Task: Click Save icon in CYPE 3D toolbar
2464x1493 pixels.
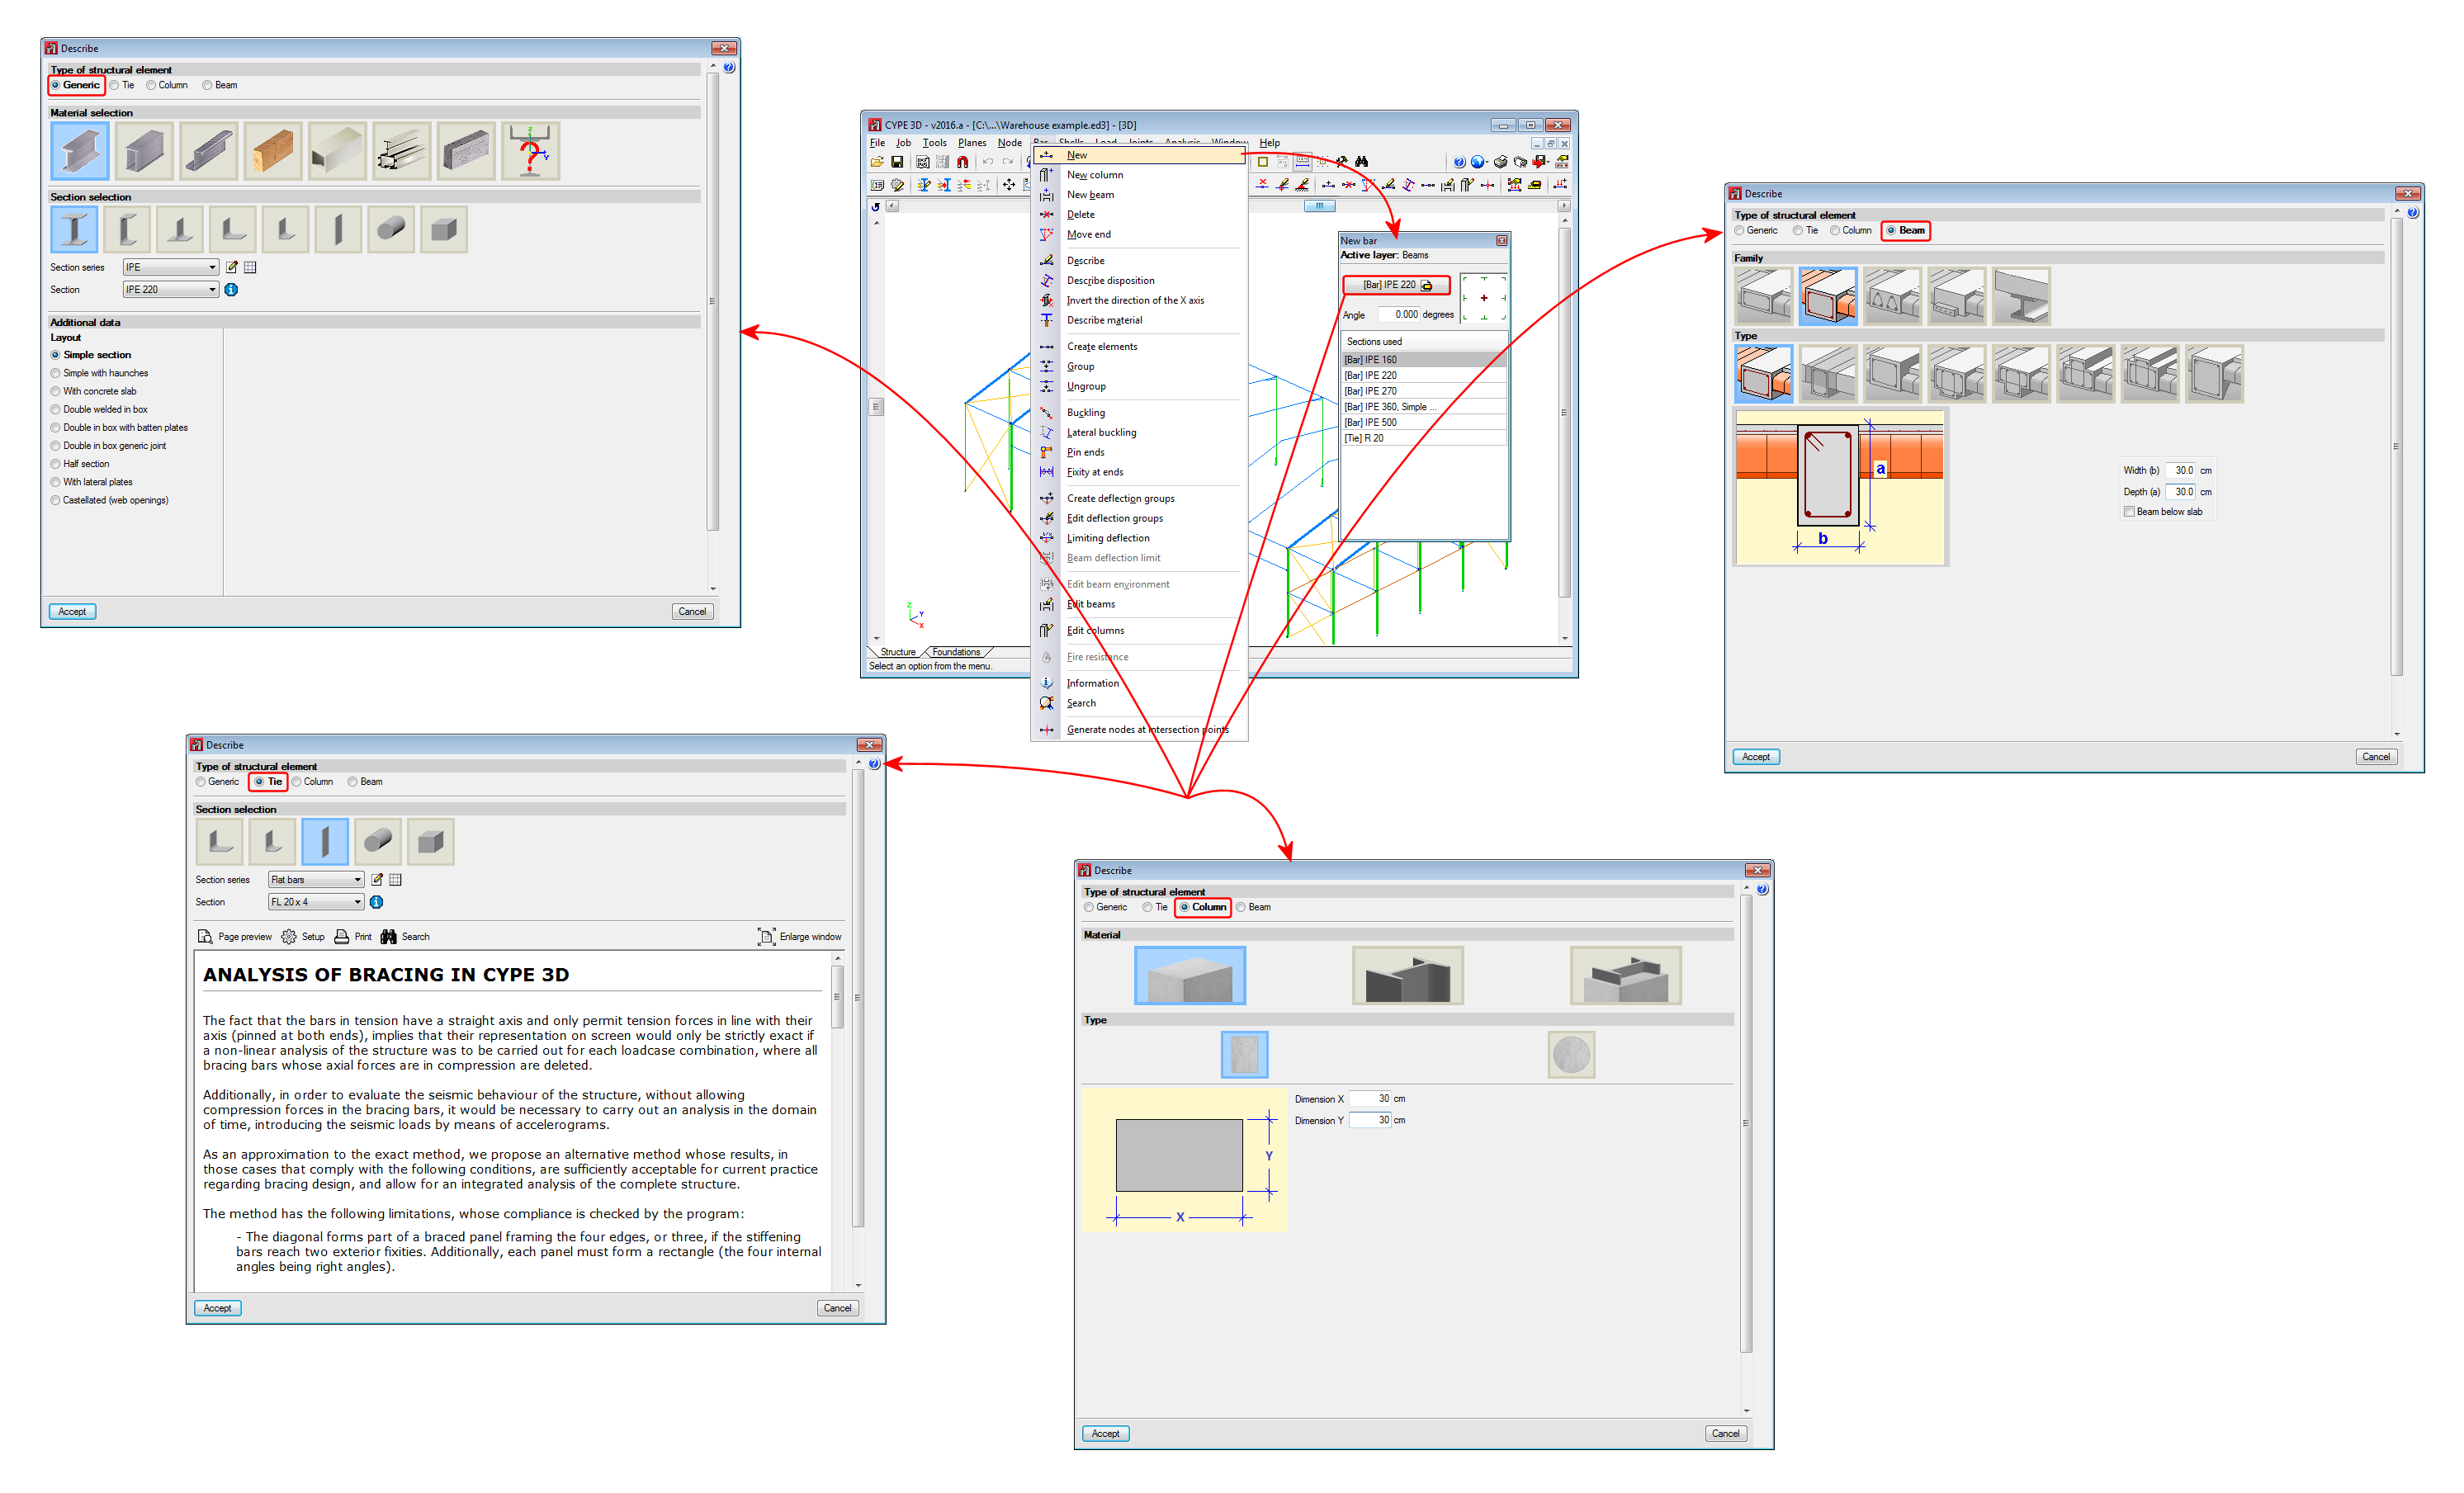Action: (x=897, y=162)
